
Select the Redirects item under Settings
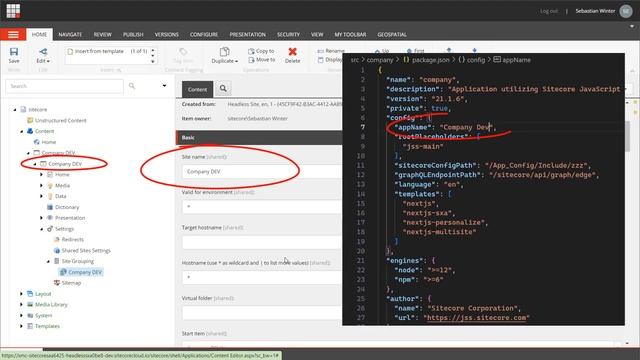pos(73,240)
